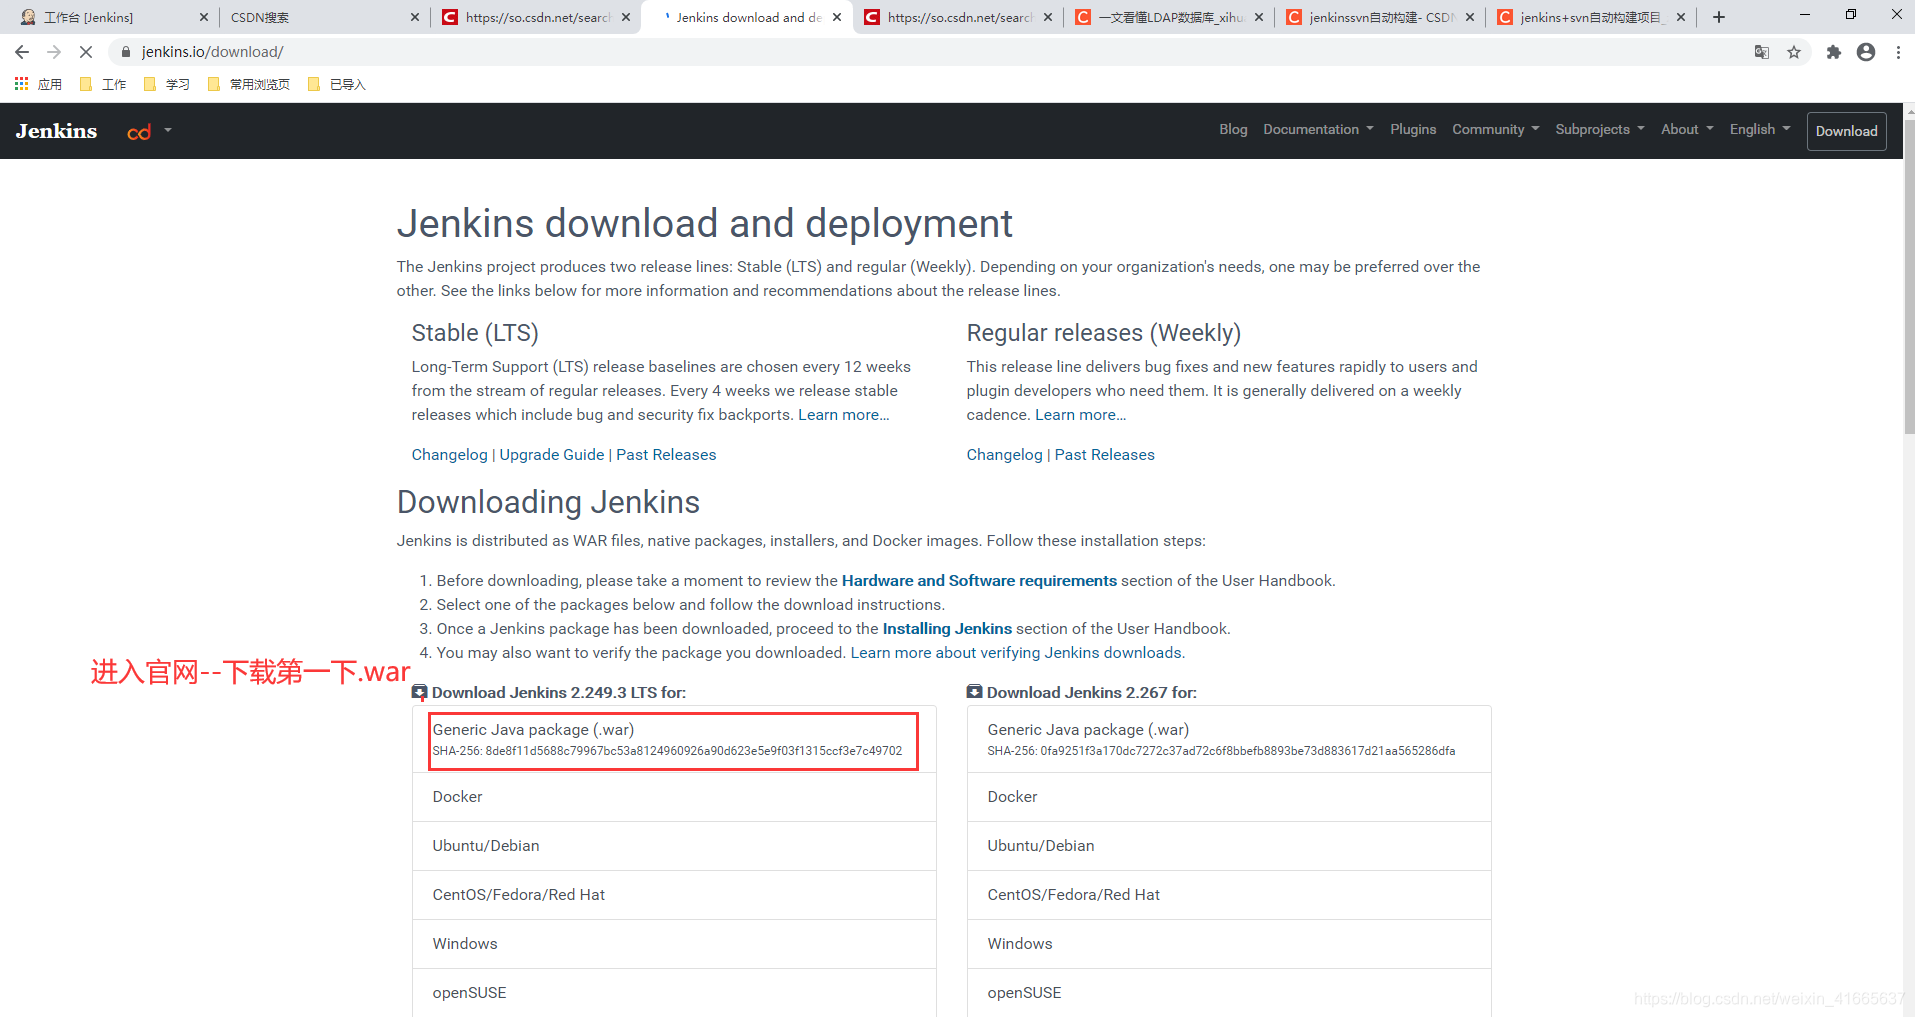Viewport: 1915px width, 1017px height.
Task: Open Past Releases under Regular releases
Action: [x=1104, y=455]
